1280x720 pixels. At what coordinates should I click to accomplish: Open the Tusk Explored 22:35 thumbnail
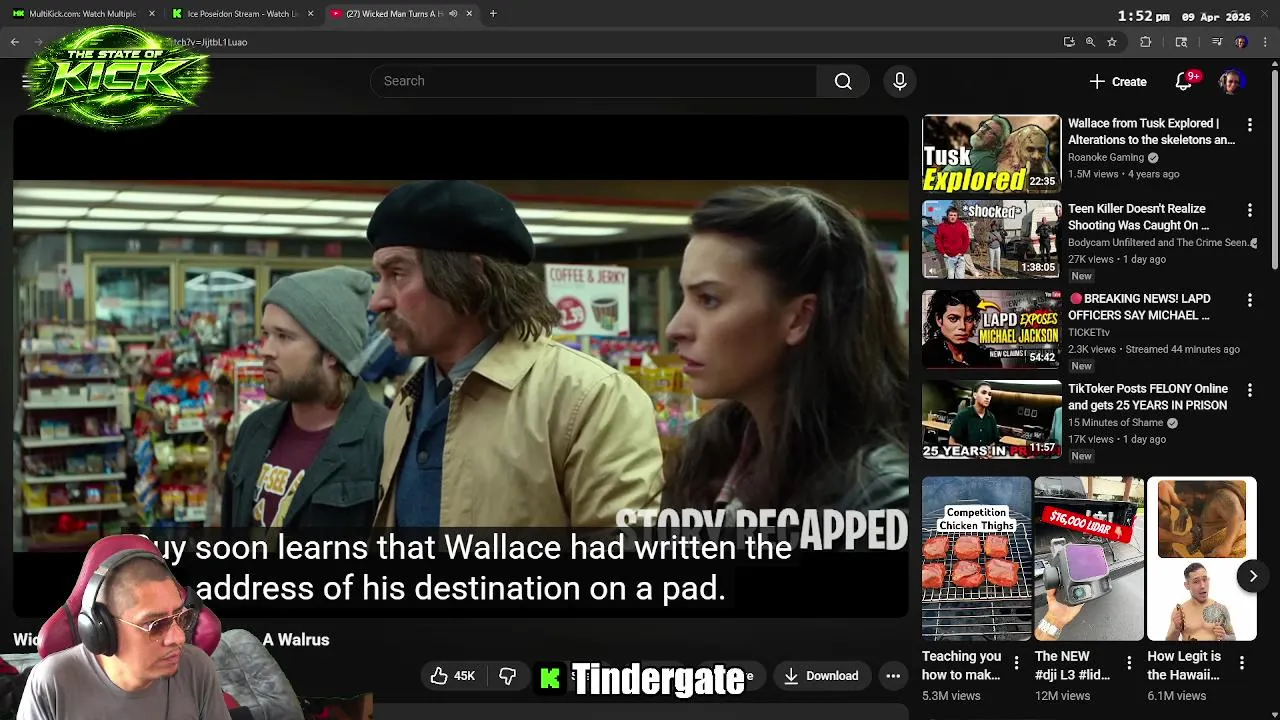click(991, 154)
